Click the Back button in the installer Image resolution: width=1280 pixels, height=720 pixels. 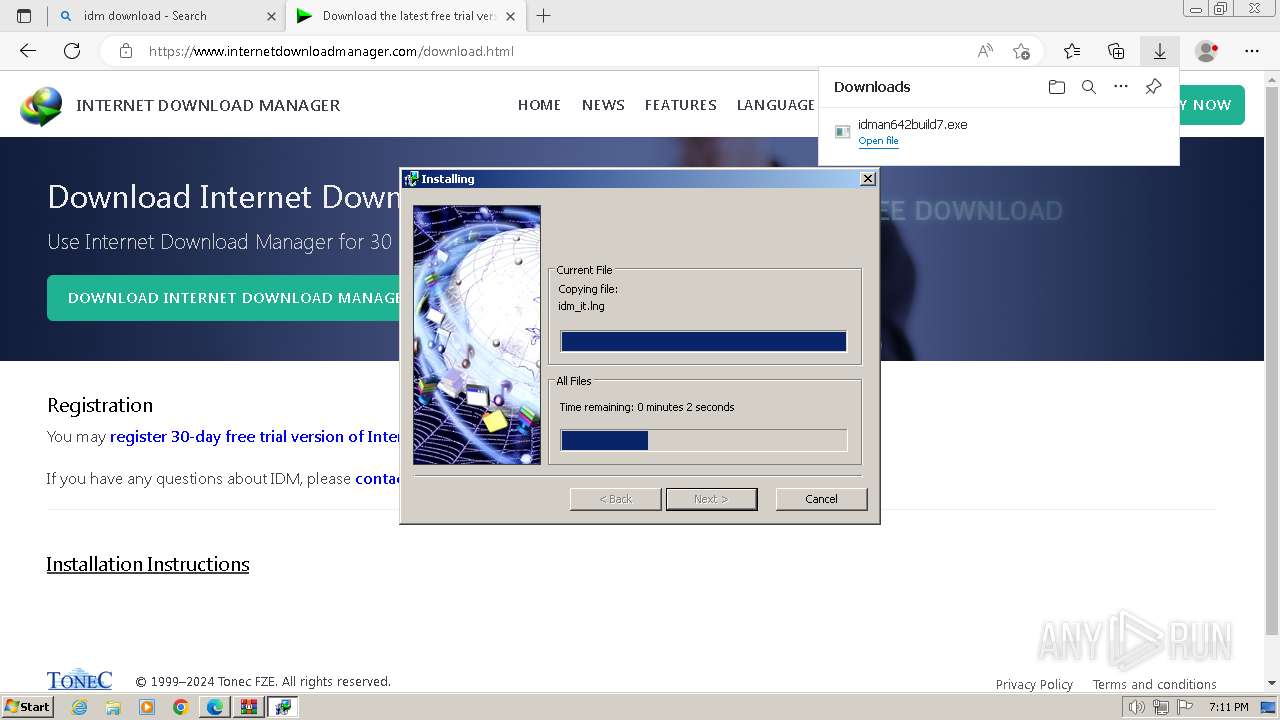click(x=615, y=499)
